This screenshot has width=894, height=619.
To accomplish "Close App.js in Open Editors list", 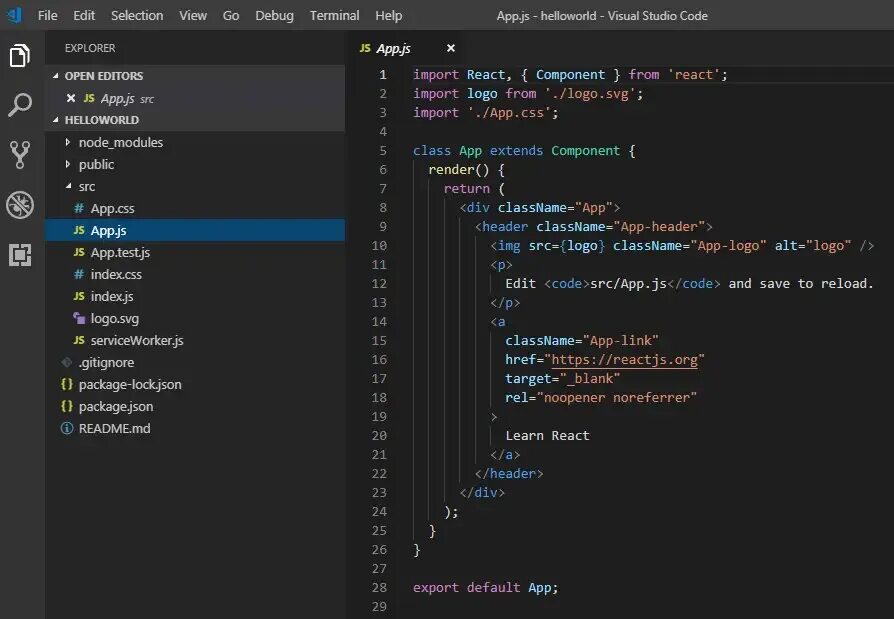I will pos(71,98).
